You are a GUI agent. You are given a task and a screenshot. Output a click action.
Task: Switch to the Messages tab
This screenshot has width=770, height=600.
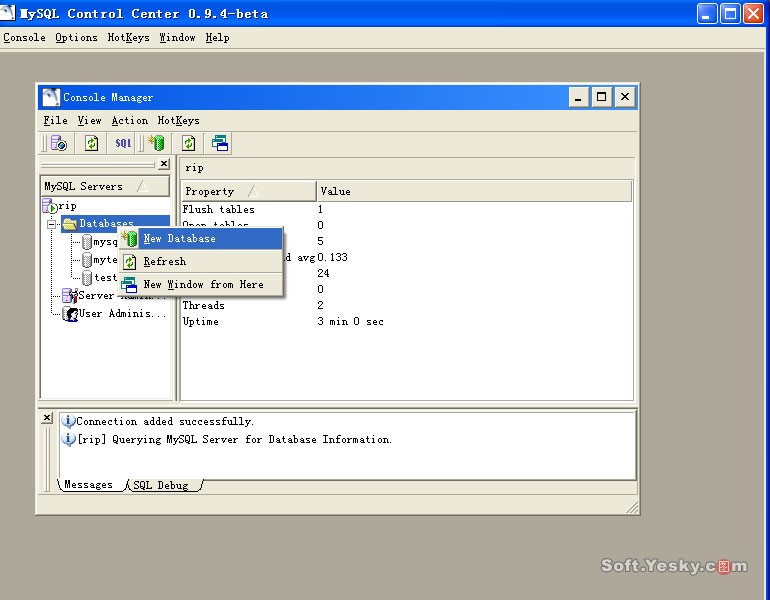click(89, 485)
